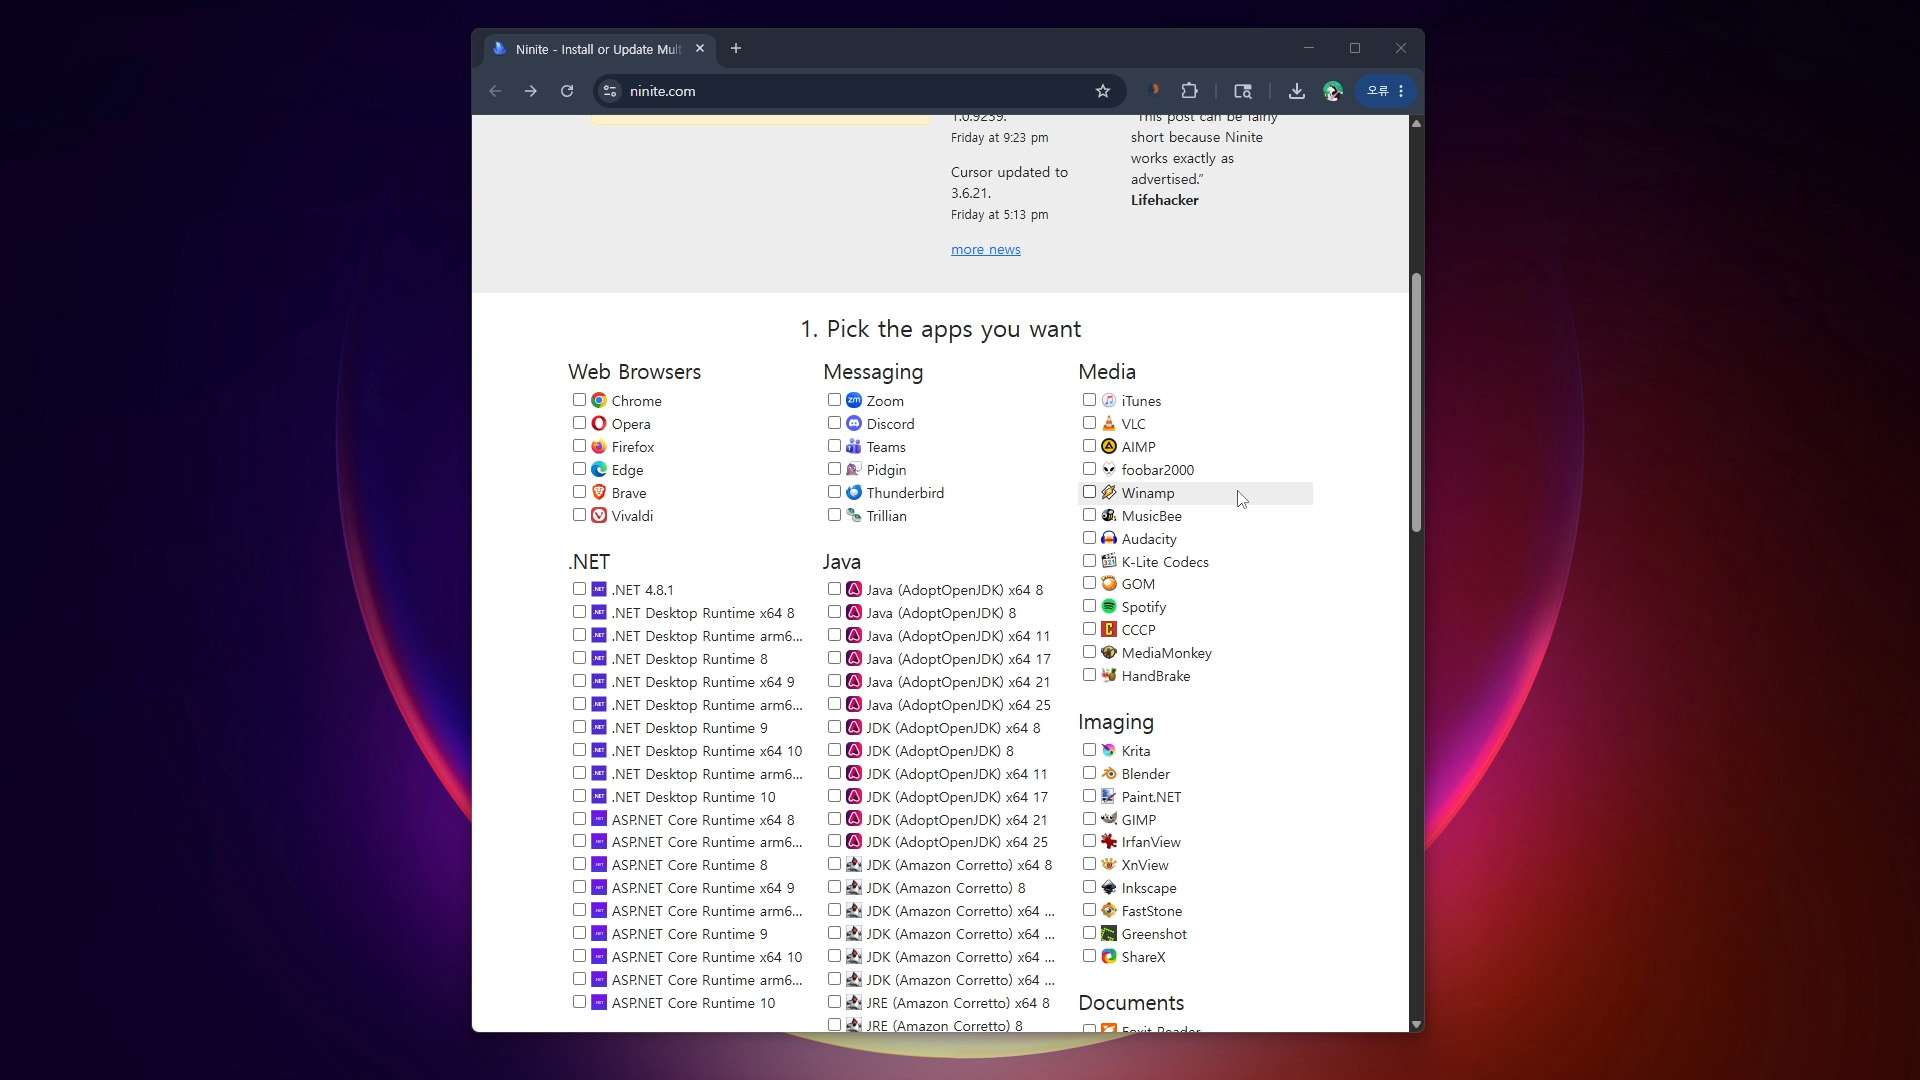The image size is (1920, 1080).
Task: Tick the Chrome checkbox
Action: [579, 400]
